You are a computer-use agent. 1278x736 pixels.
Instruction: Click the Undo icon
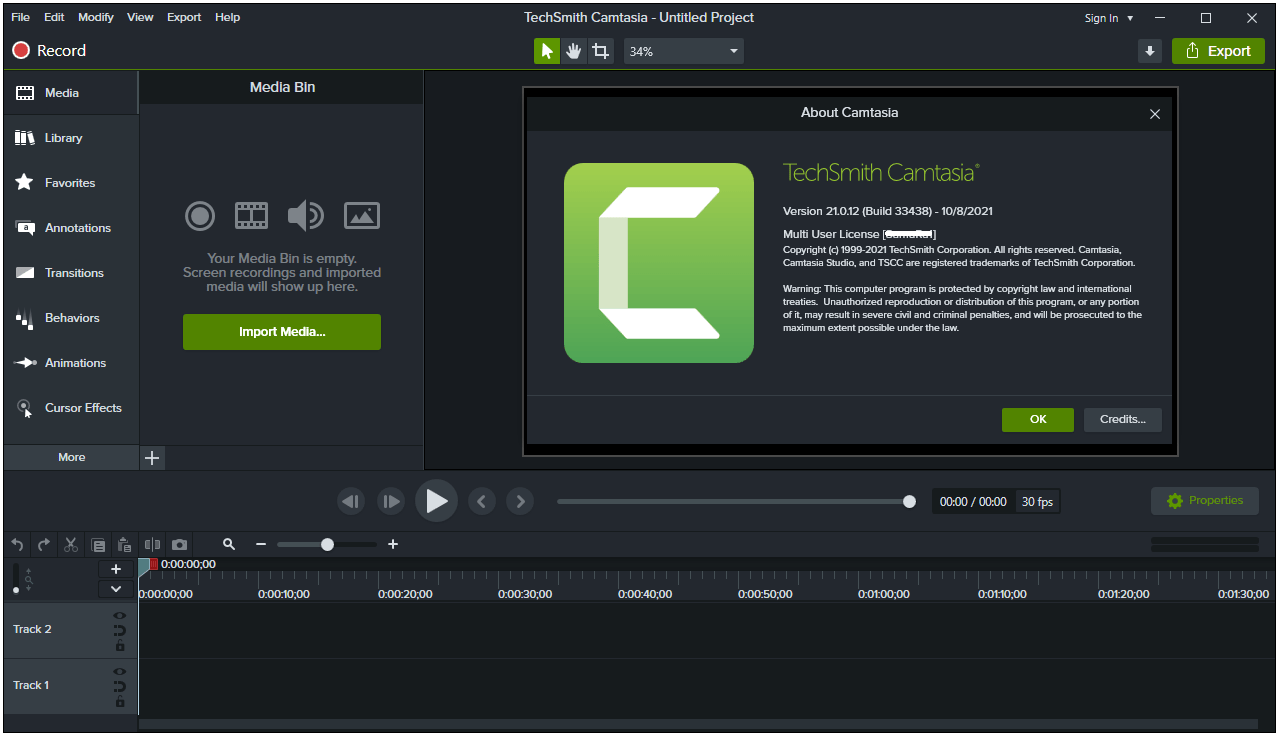(17, 545)
